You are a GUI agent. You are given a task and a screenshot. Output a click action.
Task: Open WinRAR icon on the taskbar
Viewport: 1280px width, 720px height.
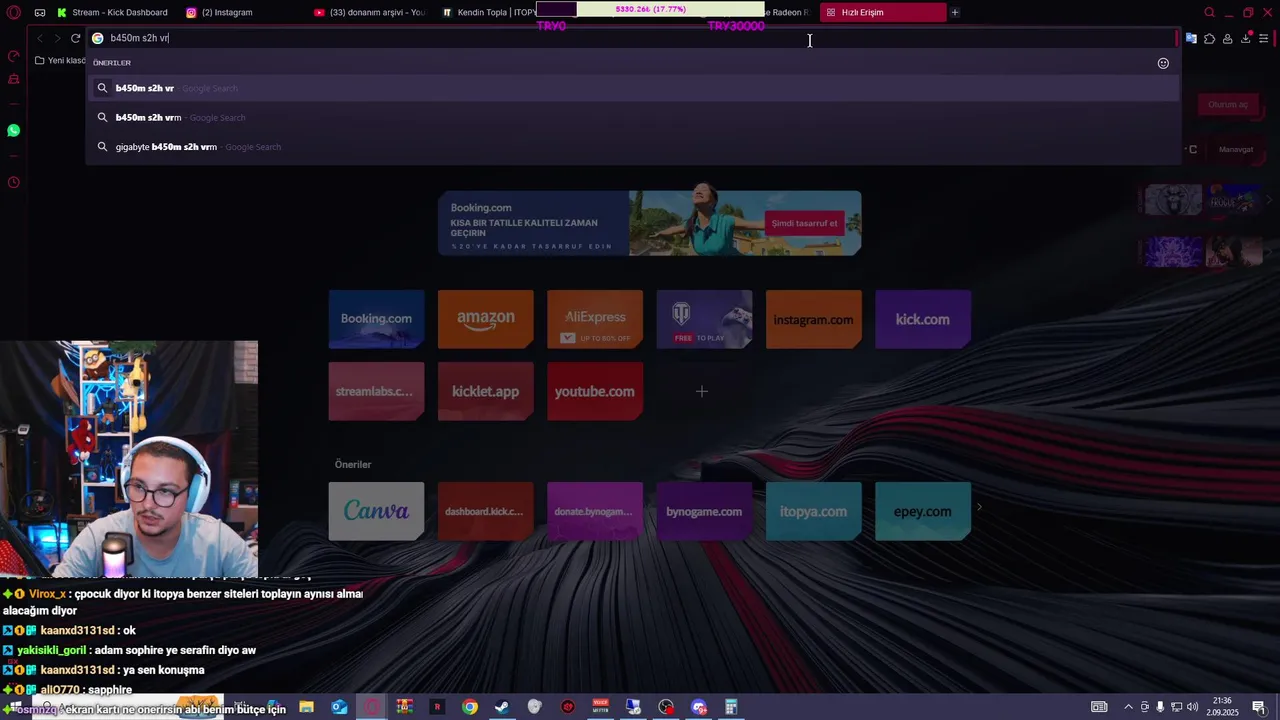pyautogui.click(x=404, y=707)
